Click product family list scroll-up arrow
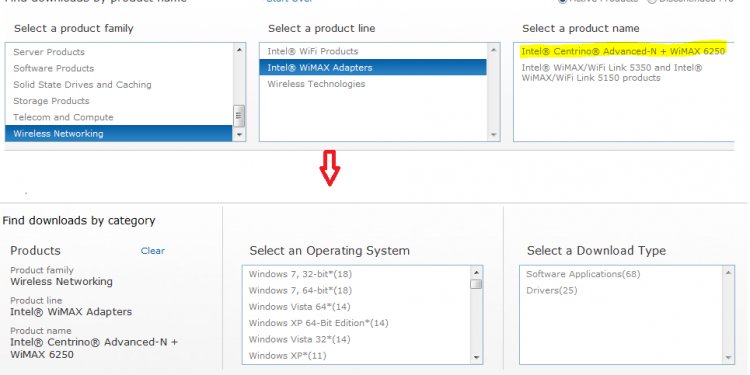 (240, 49)
